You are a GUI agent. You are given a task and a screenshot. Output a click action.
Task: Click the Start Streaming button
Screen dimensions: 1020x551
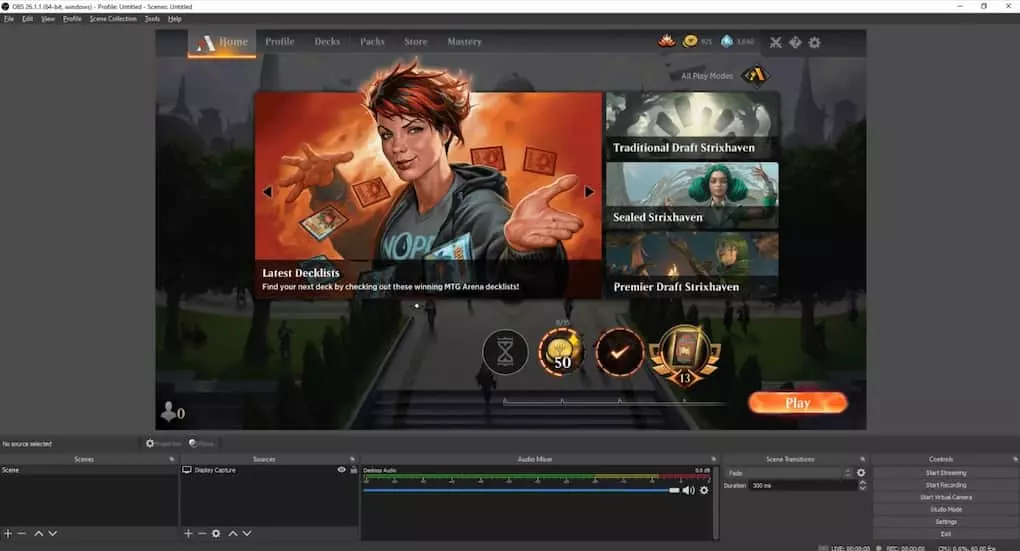[946, 473]
